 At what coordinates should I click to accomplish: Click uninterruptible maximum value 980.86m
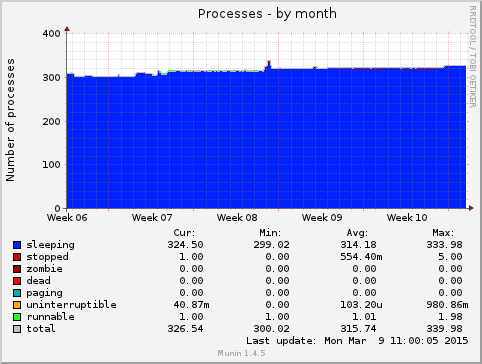click(x=447, y=305)
